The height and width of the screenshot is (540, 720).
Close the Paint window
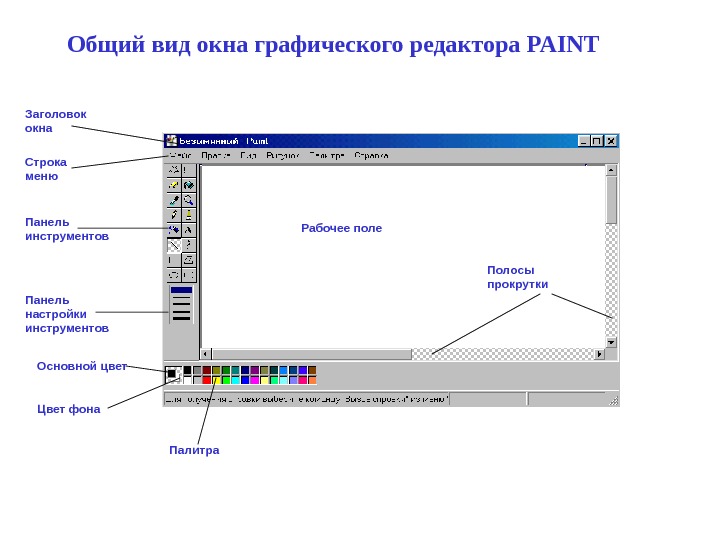tap(611, 141)
